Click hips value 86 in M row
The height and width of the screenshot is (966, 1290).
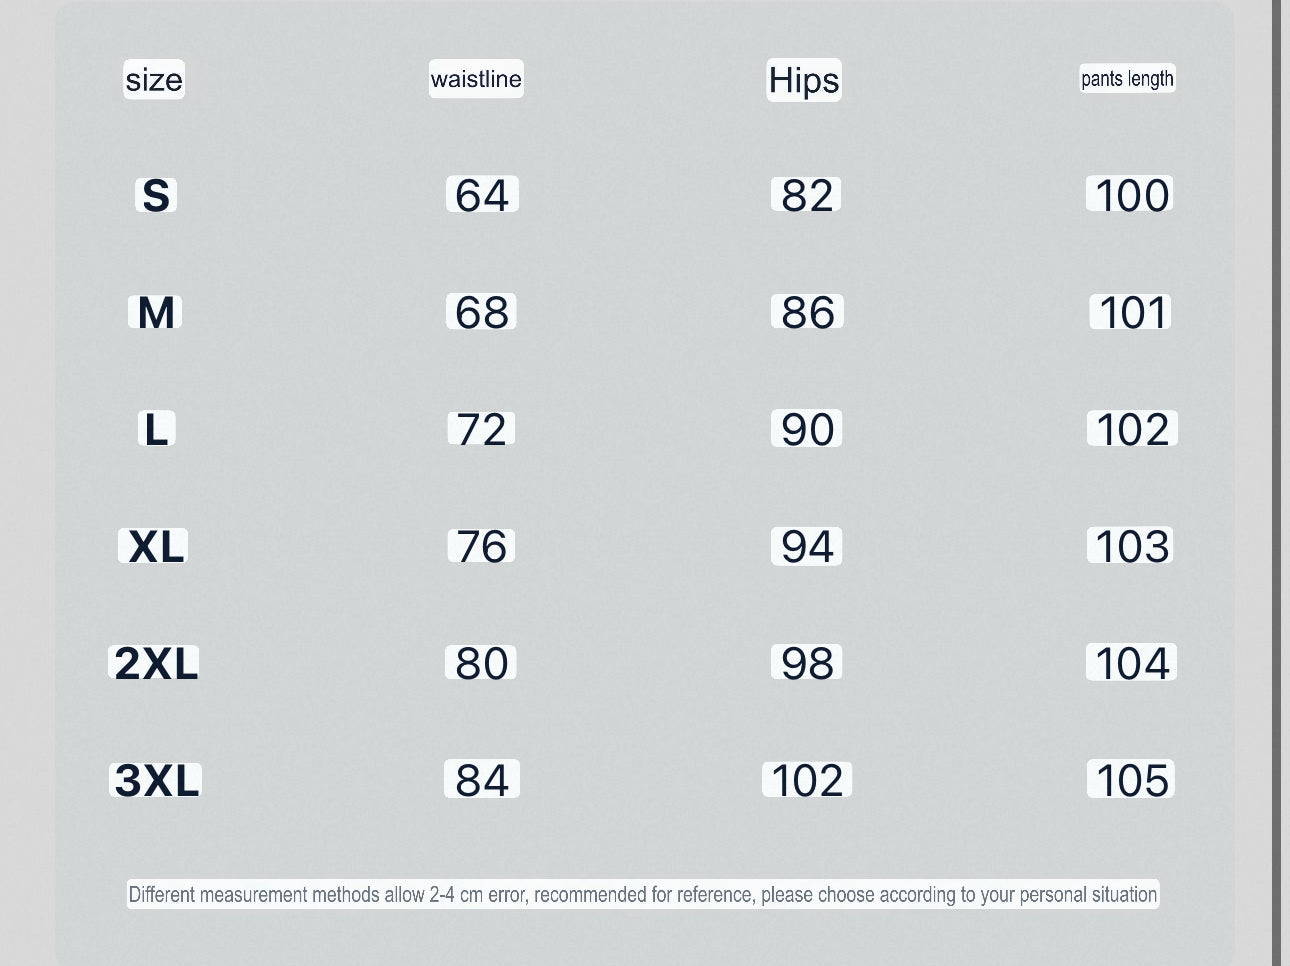807,312
